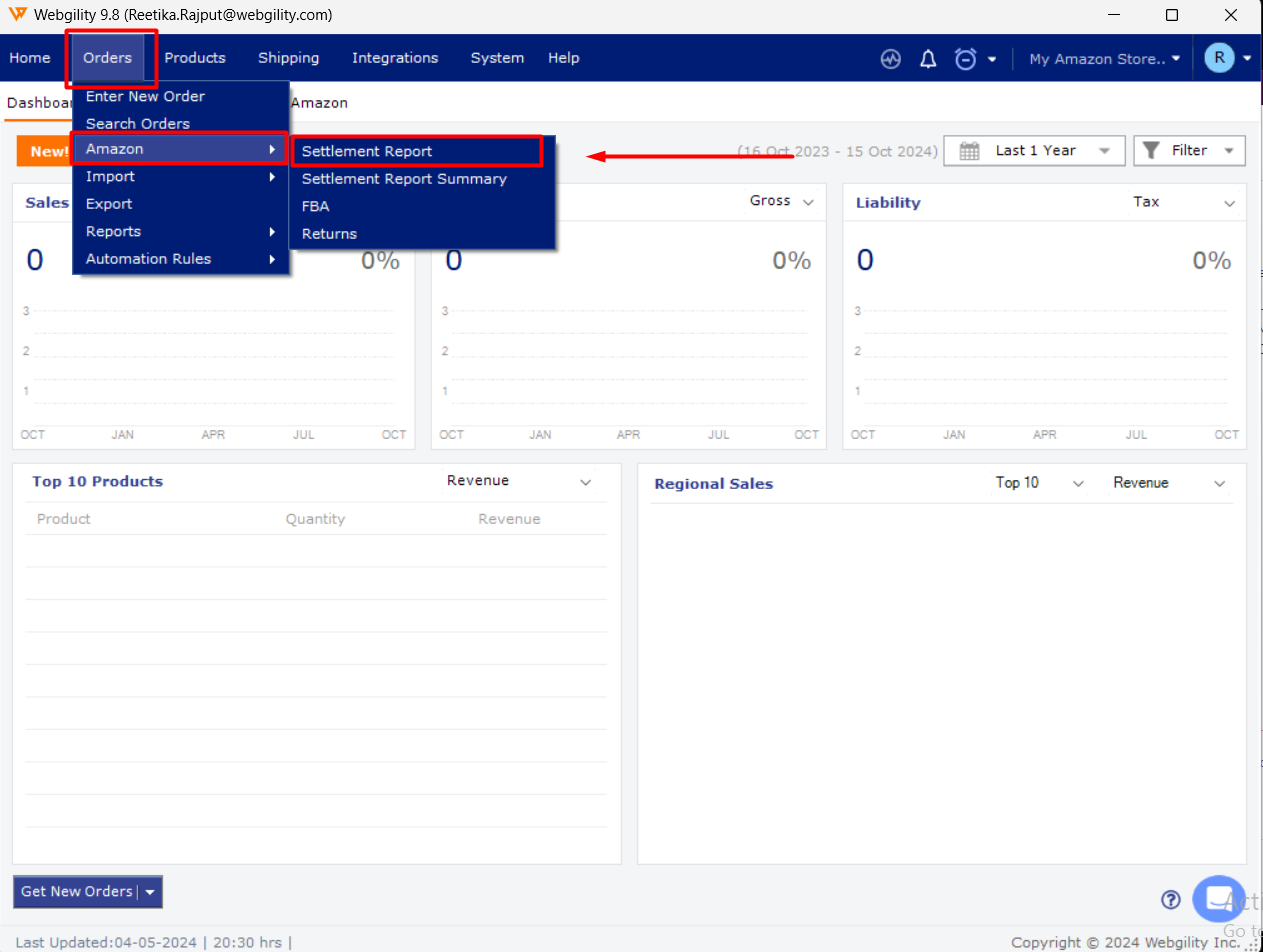Open the System menu
The height and width of the screenshot is (952, 1263).
pyautogui.click(x=497, y=58)
